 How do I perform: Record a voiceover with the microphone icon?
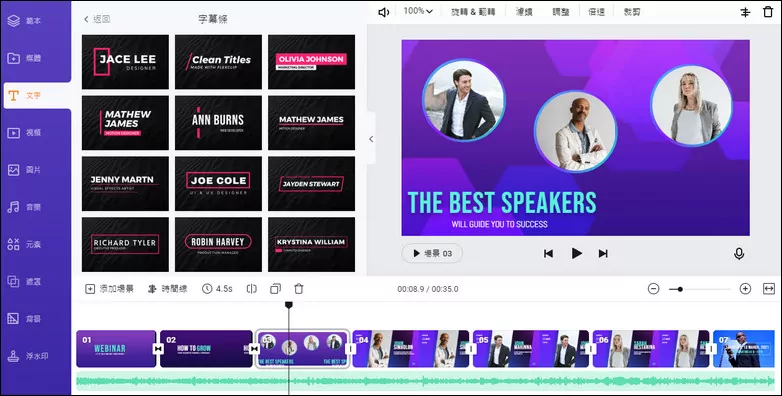(739, 253)
